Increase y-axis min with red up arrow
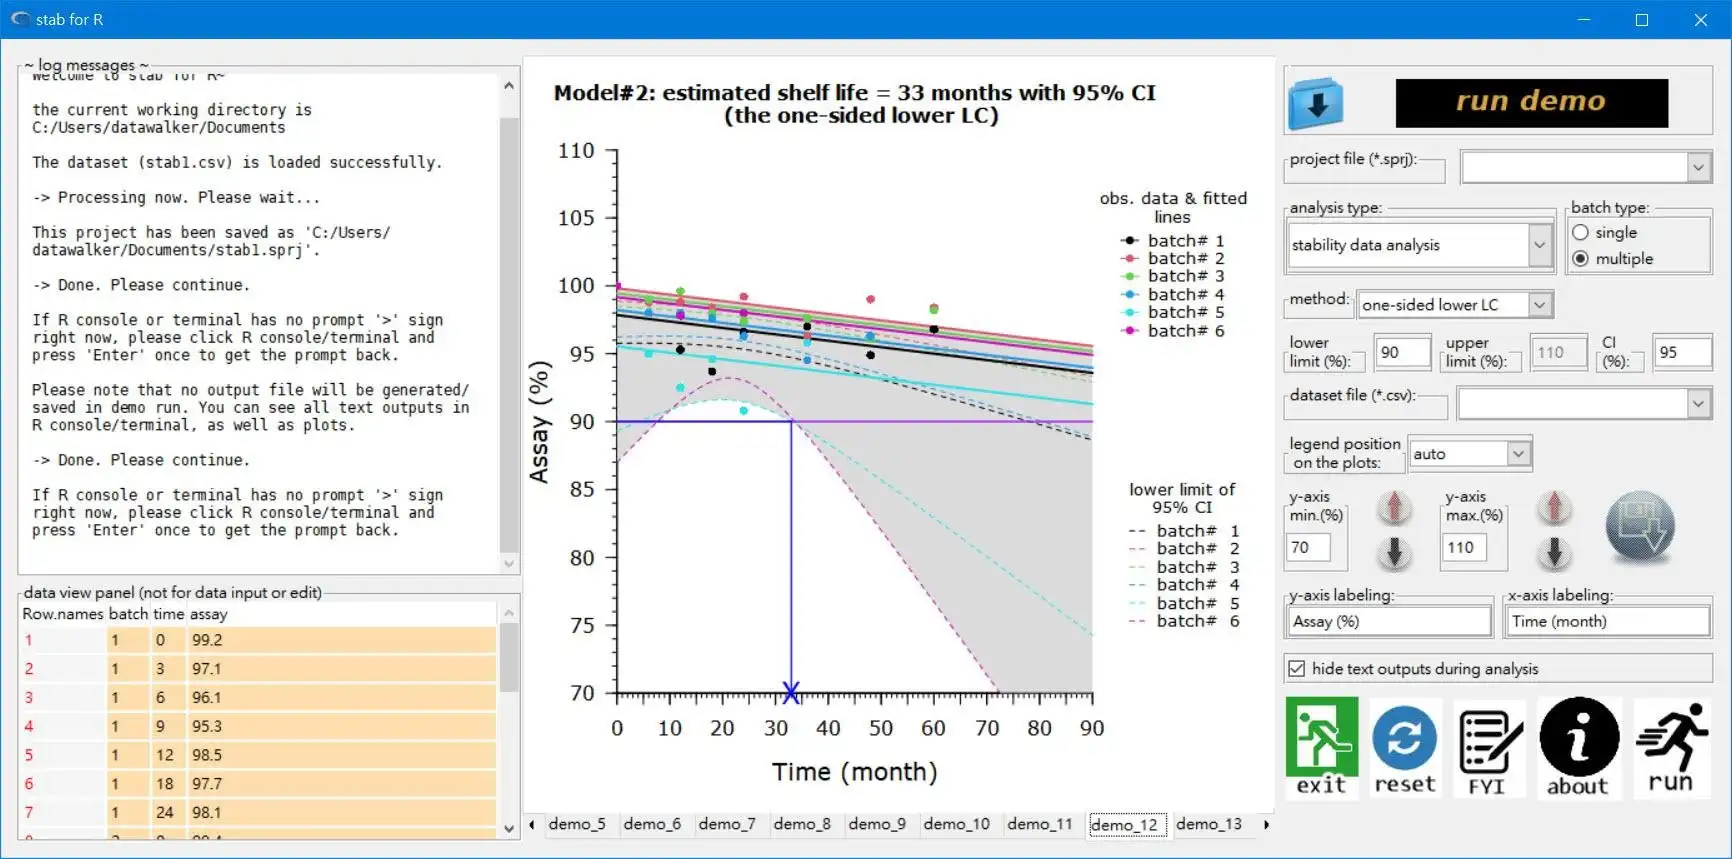This screenshot has height=859, width=1732. point(1394,508)
